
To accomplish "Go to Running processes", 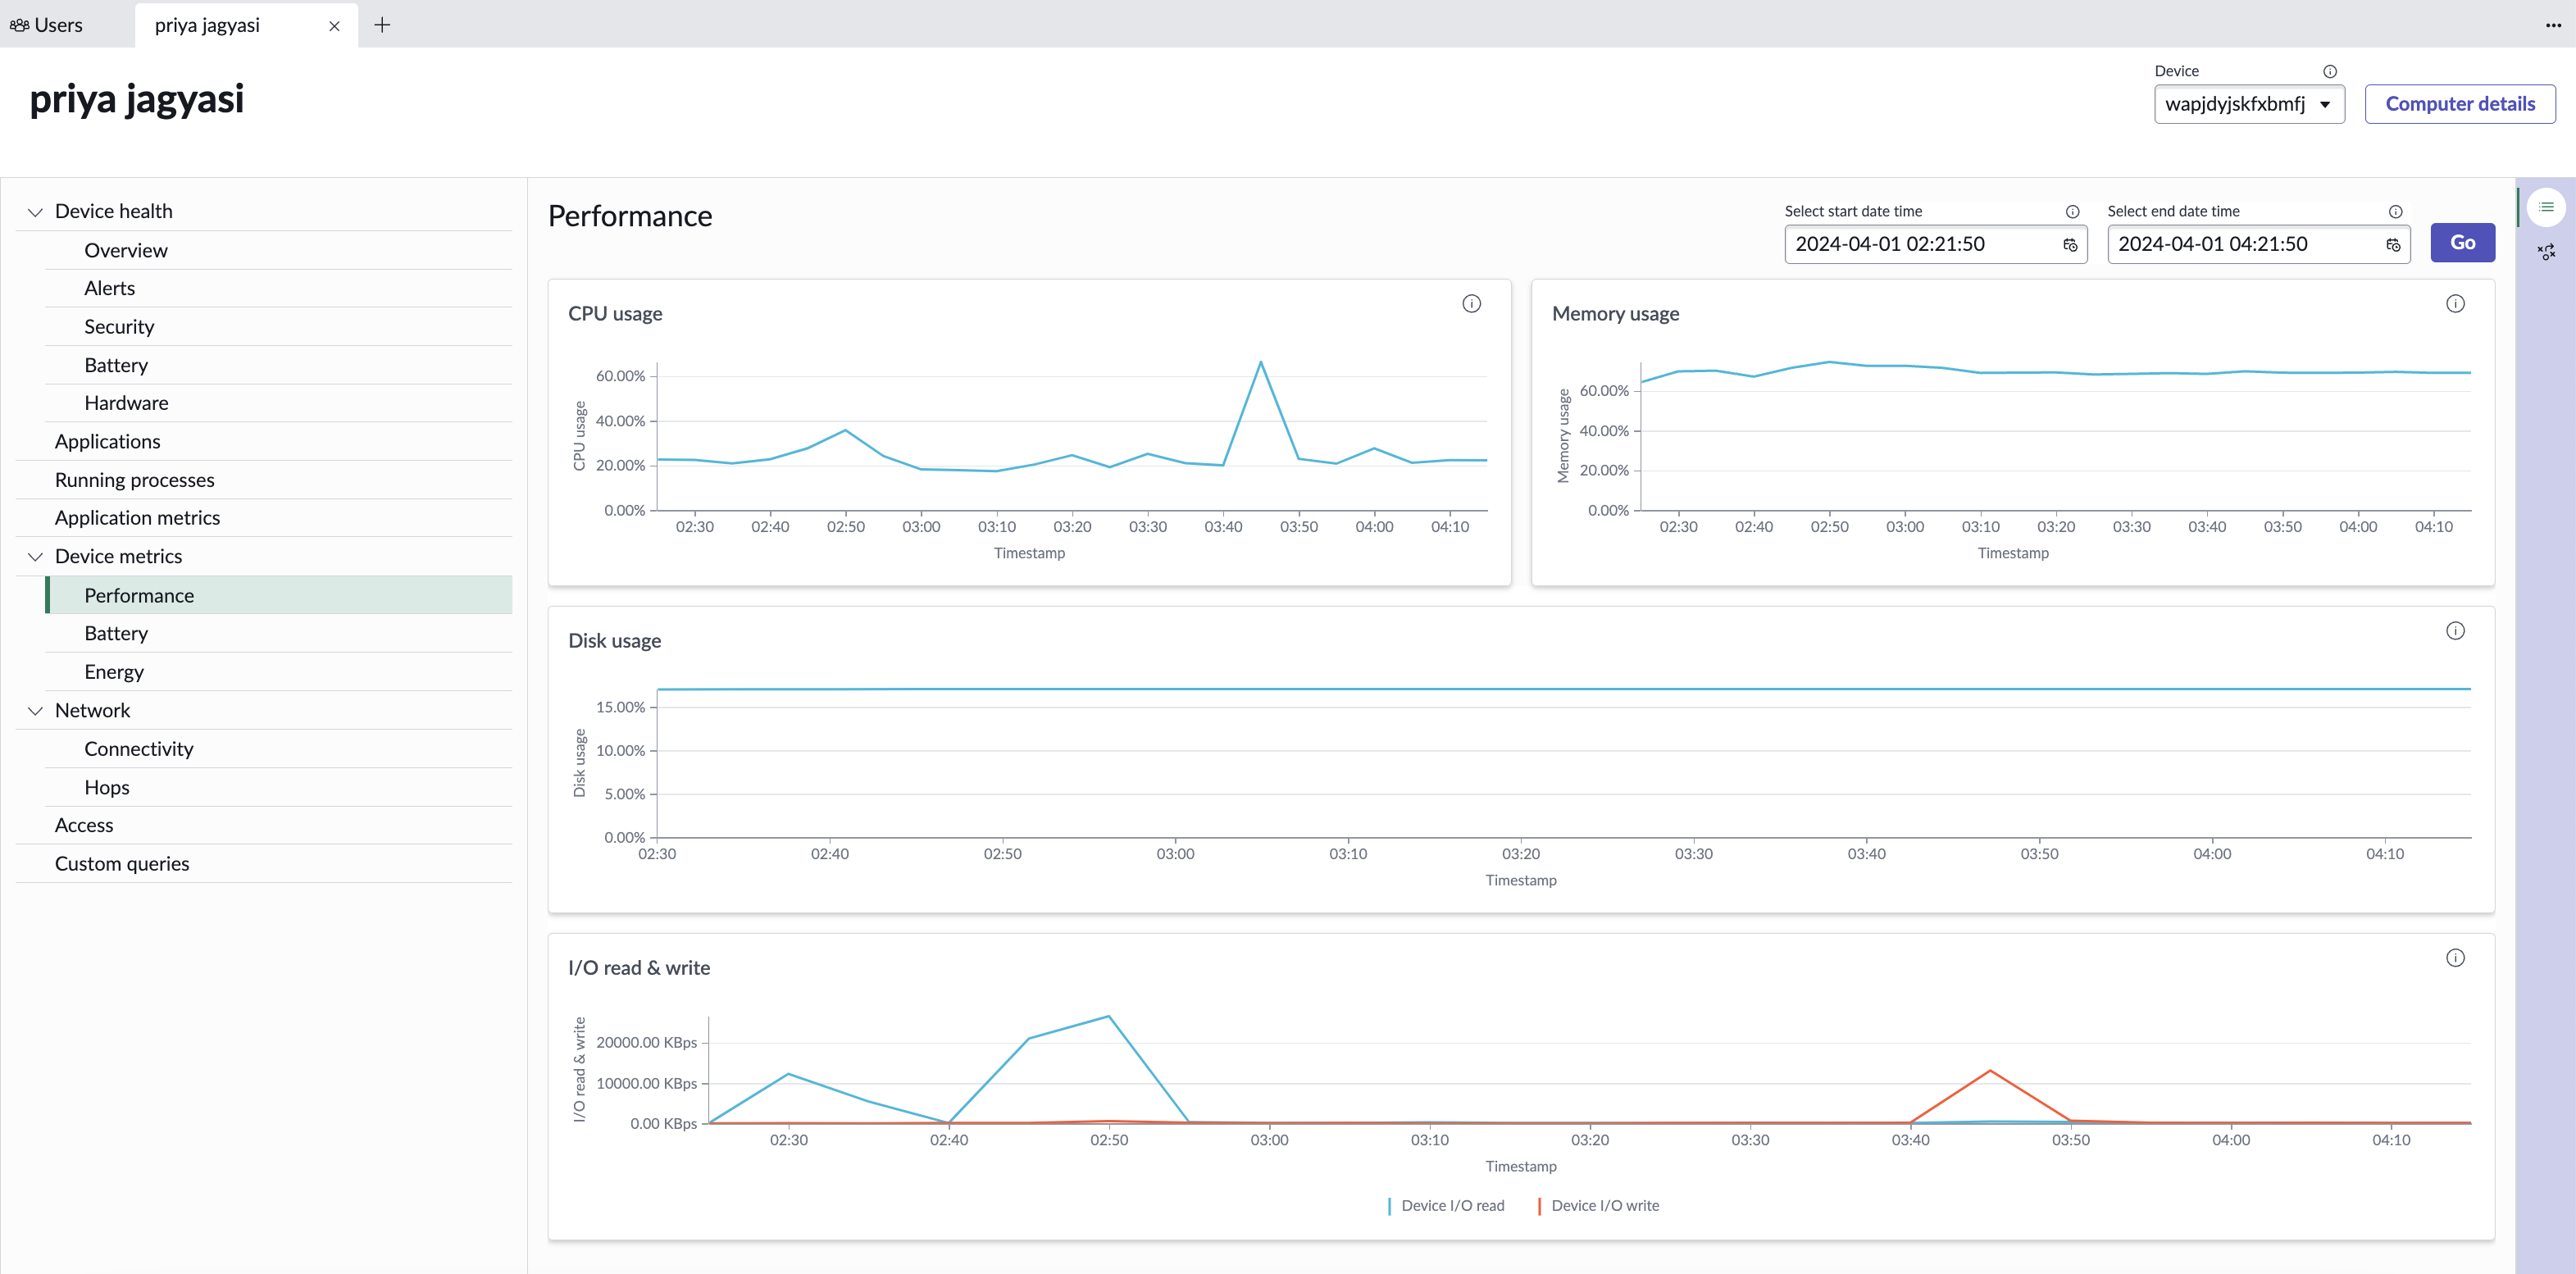I will tap(264, 480).
